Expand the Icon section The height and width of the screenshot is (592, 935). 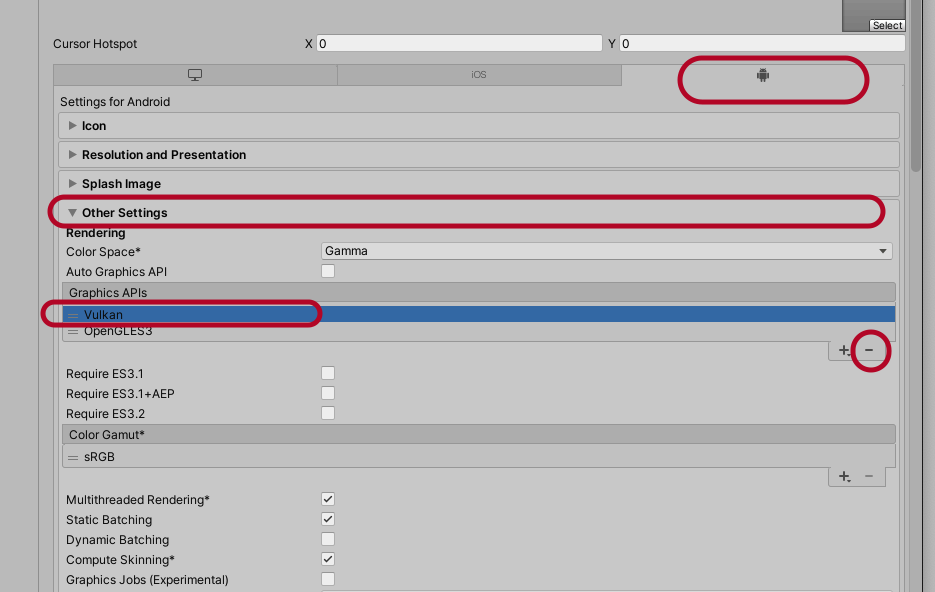479,126
